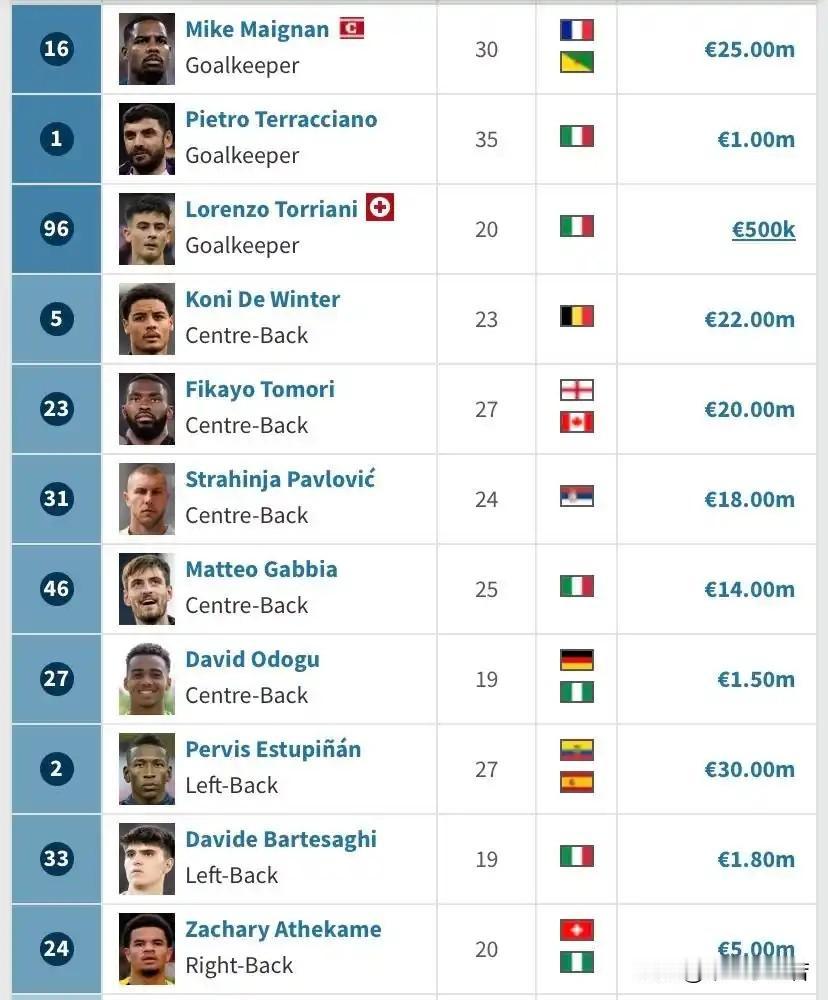The width and height of the screenshot is (828, 1000).
Task: Open Matteo Gabbia's player page
Action: point(262,569)
